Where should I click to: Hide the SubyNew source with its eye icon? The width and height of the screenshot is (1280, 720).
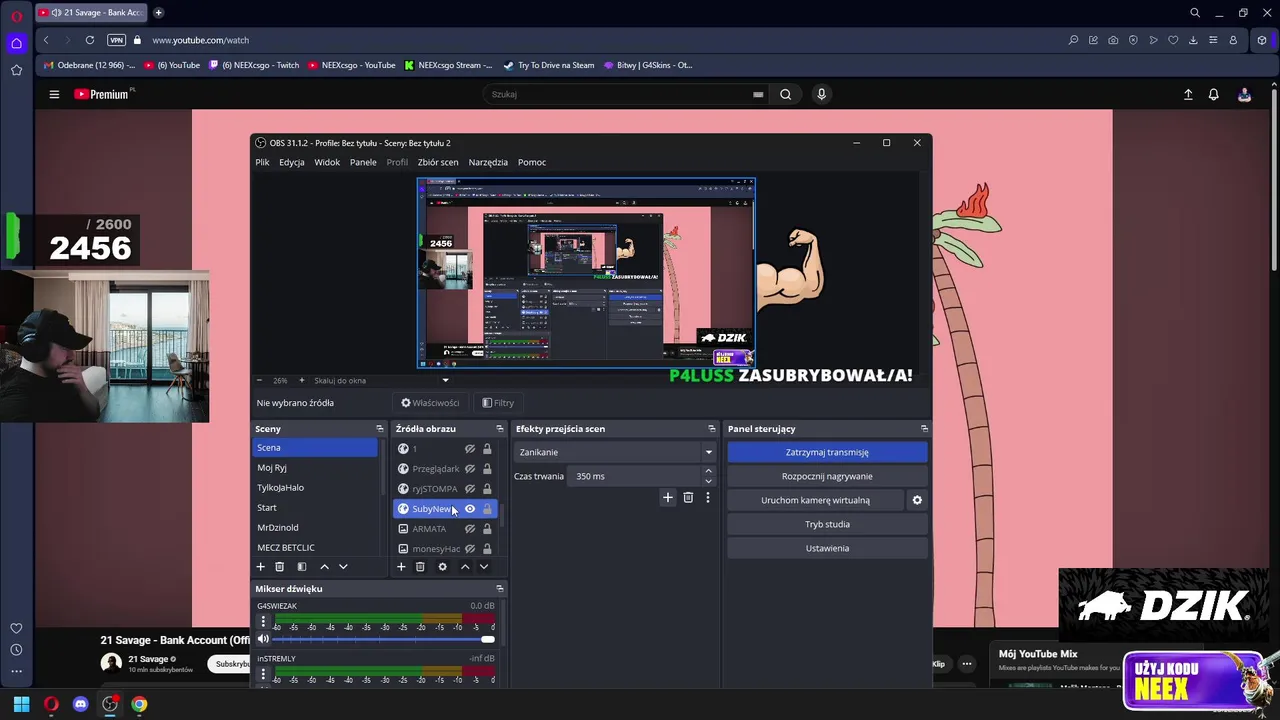(x=470, y=509)
